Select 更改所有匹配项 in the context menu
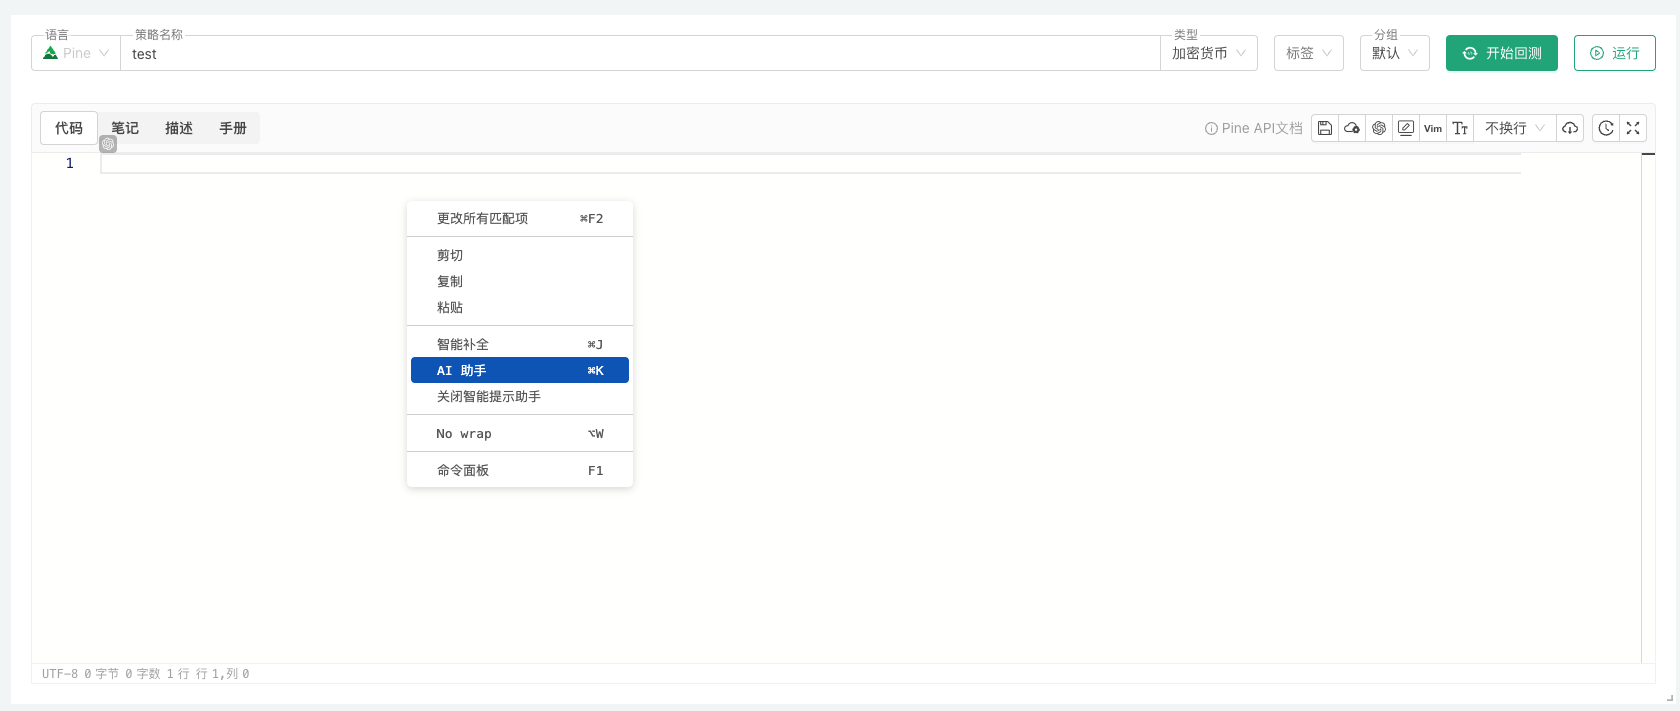The height and width of the screenshot is (711, 1680). pos(520,218)
